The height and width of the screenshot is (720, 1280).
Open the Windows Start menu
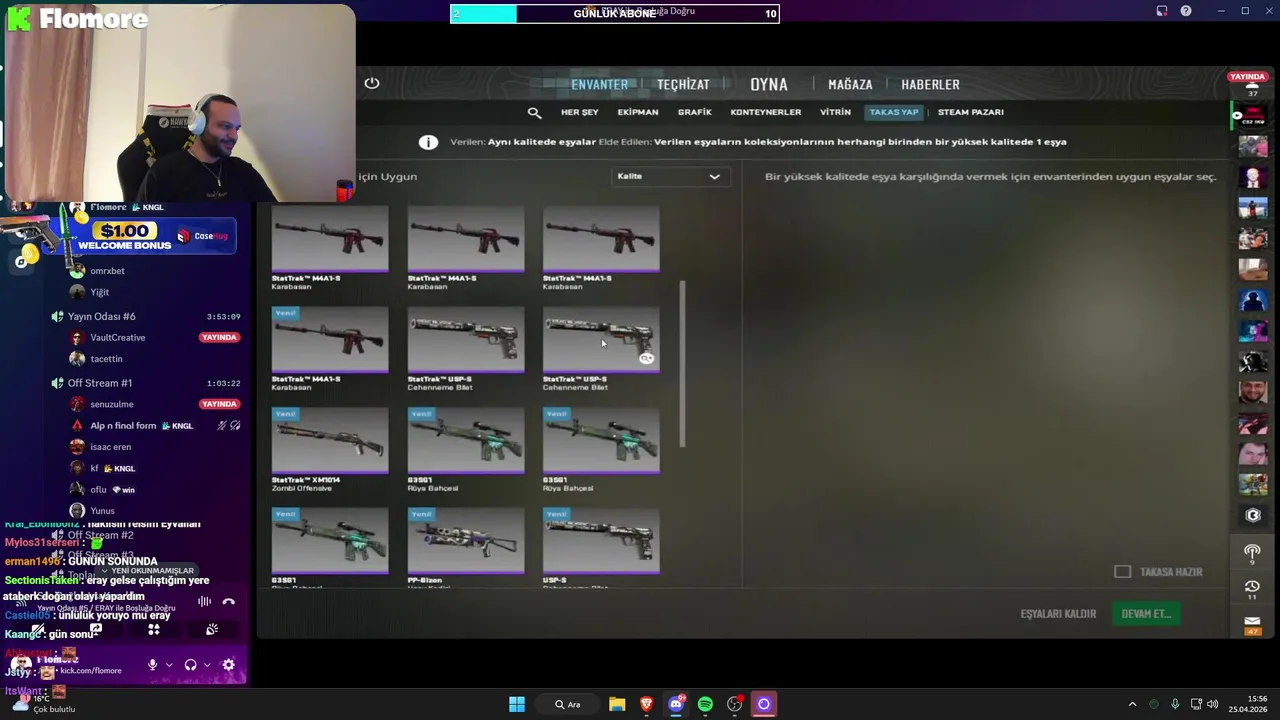click(517, 704)
